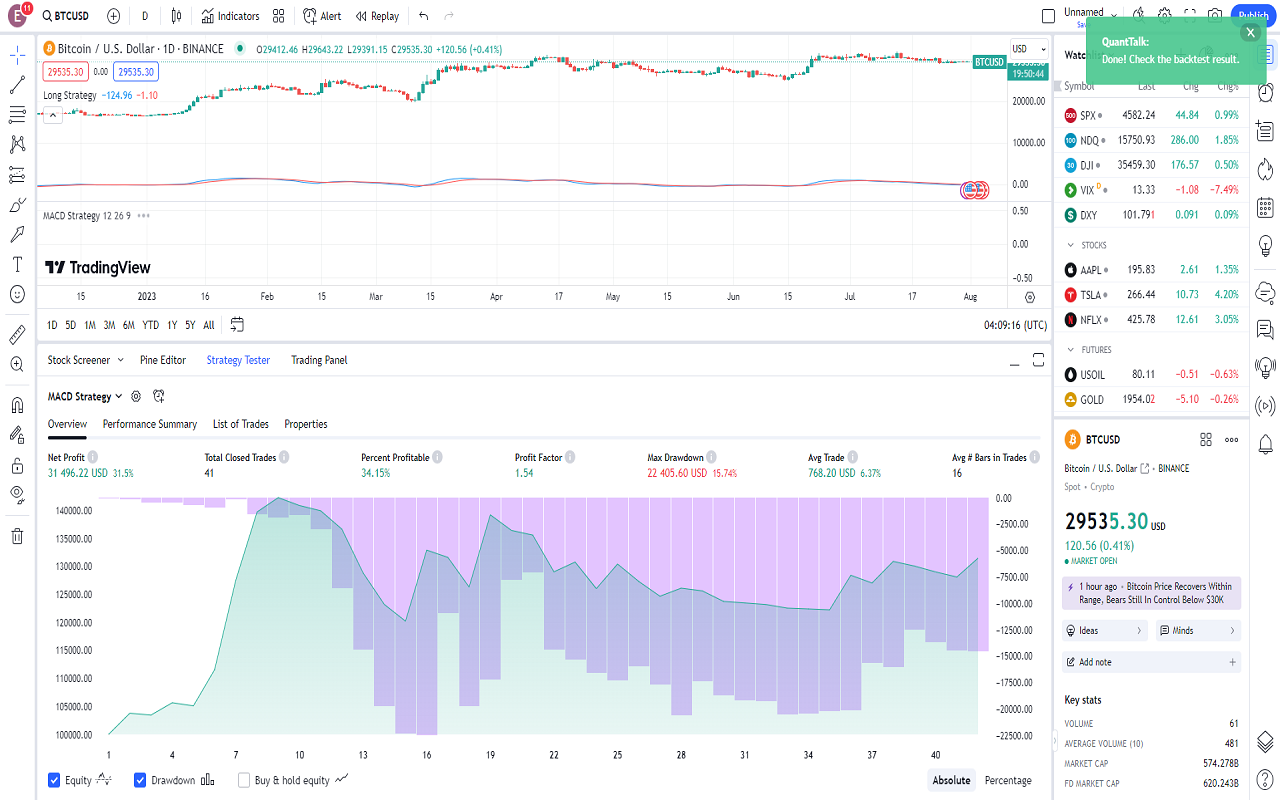Uncheck the Equity checkbox
This screenshot has width=1280, height=800.
pyautogui.click(x=54, y=780)
